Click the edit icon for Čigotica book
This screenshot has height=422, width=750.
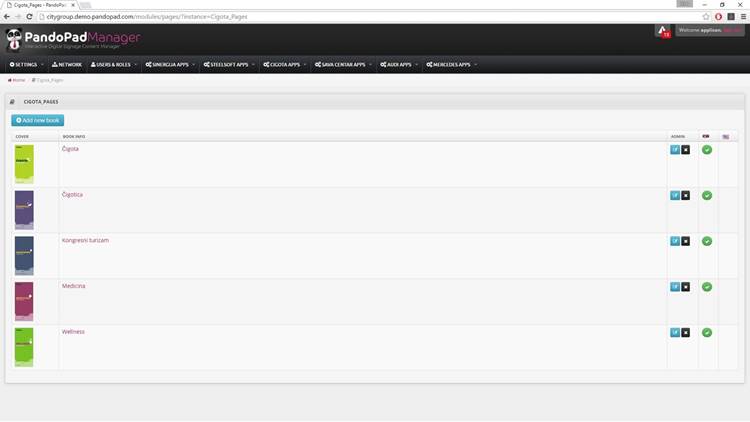pyautogui.click(x=674, y=195)
